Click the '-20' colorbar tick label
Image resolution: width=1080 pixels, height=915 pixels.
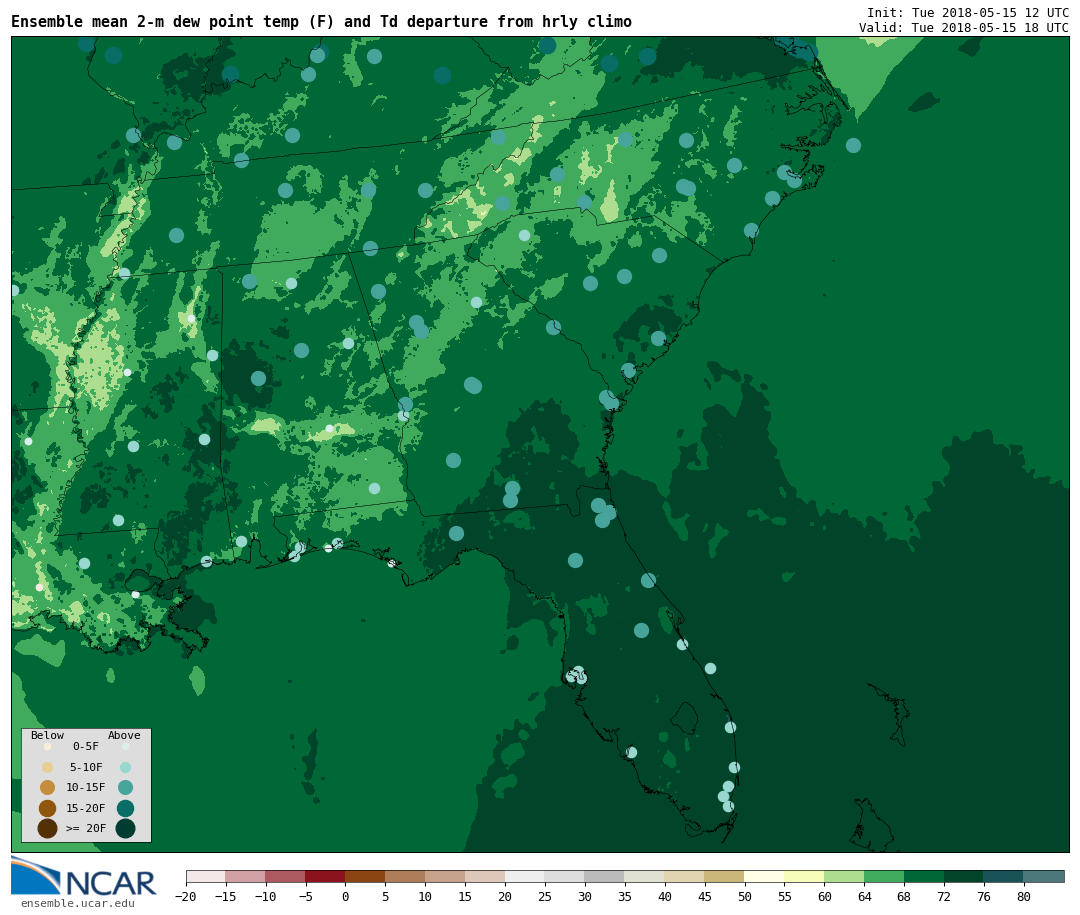[186, 896]
